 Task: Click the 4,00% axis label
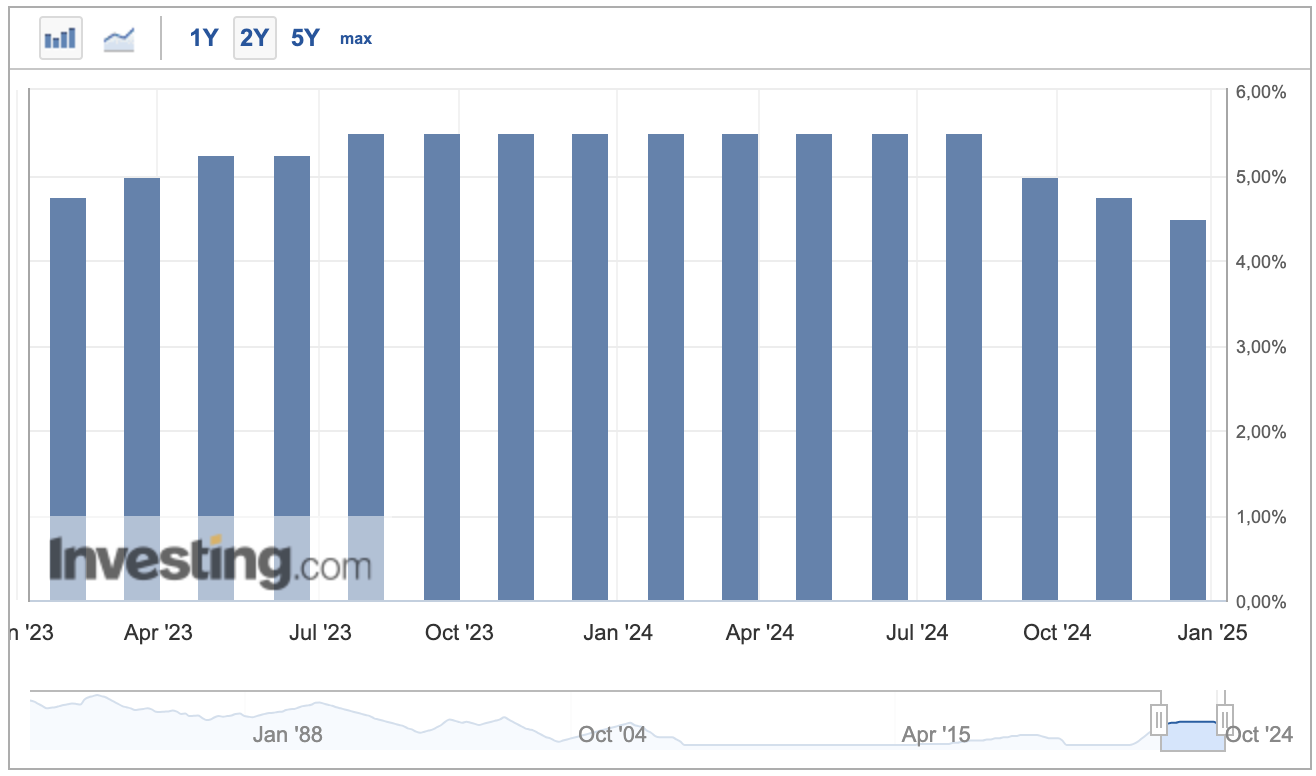[1261, 262]
